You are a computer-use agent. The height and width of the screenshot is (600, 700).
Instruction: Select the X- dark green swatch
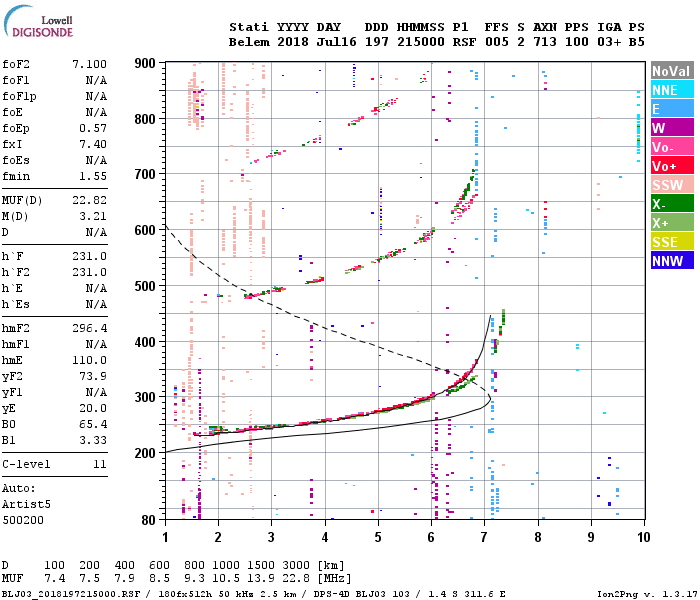coord(672,204)
